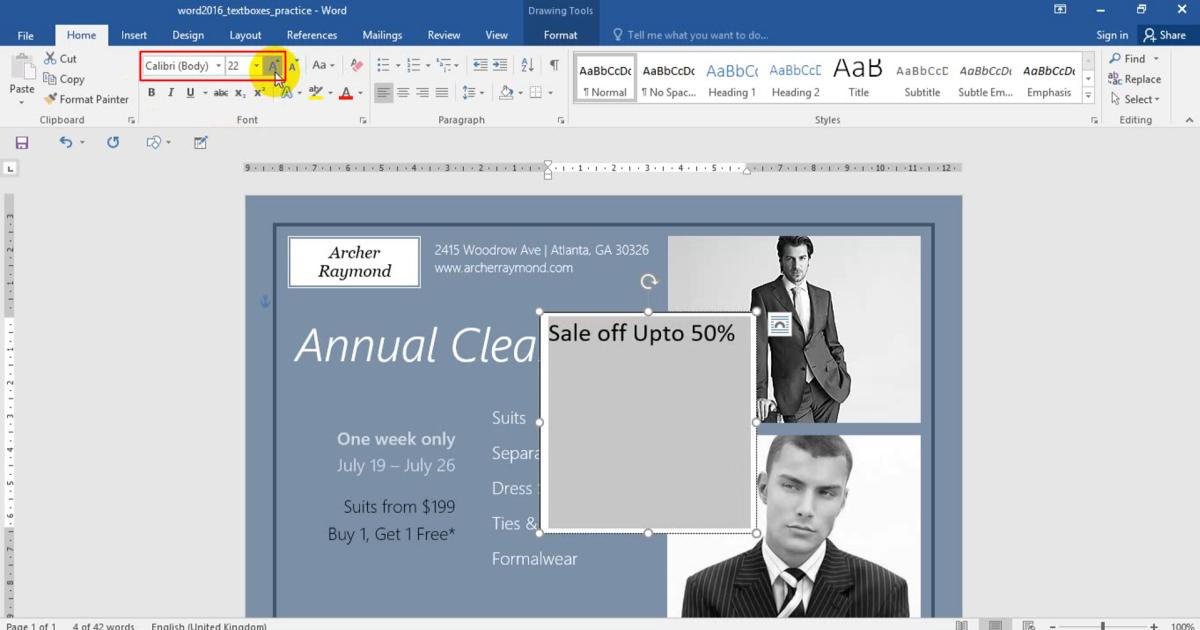Apply red font color
This screenshot has width=1200, height=630.
tap(345, 93)
